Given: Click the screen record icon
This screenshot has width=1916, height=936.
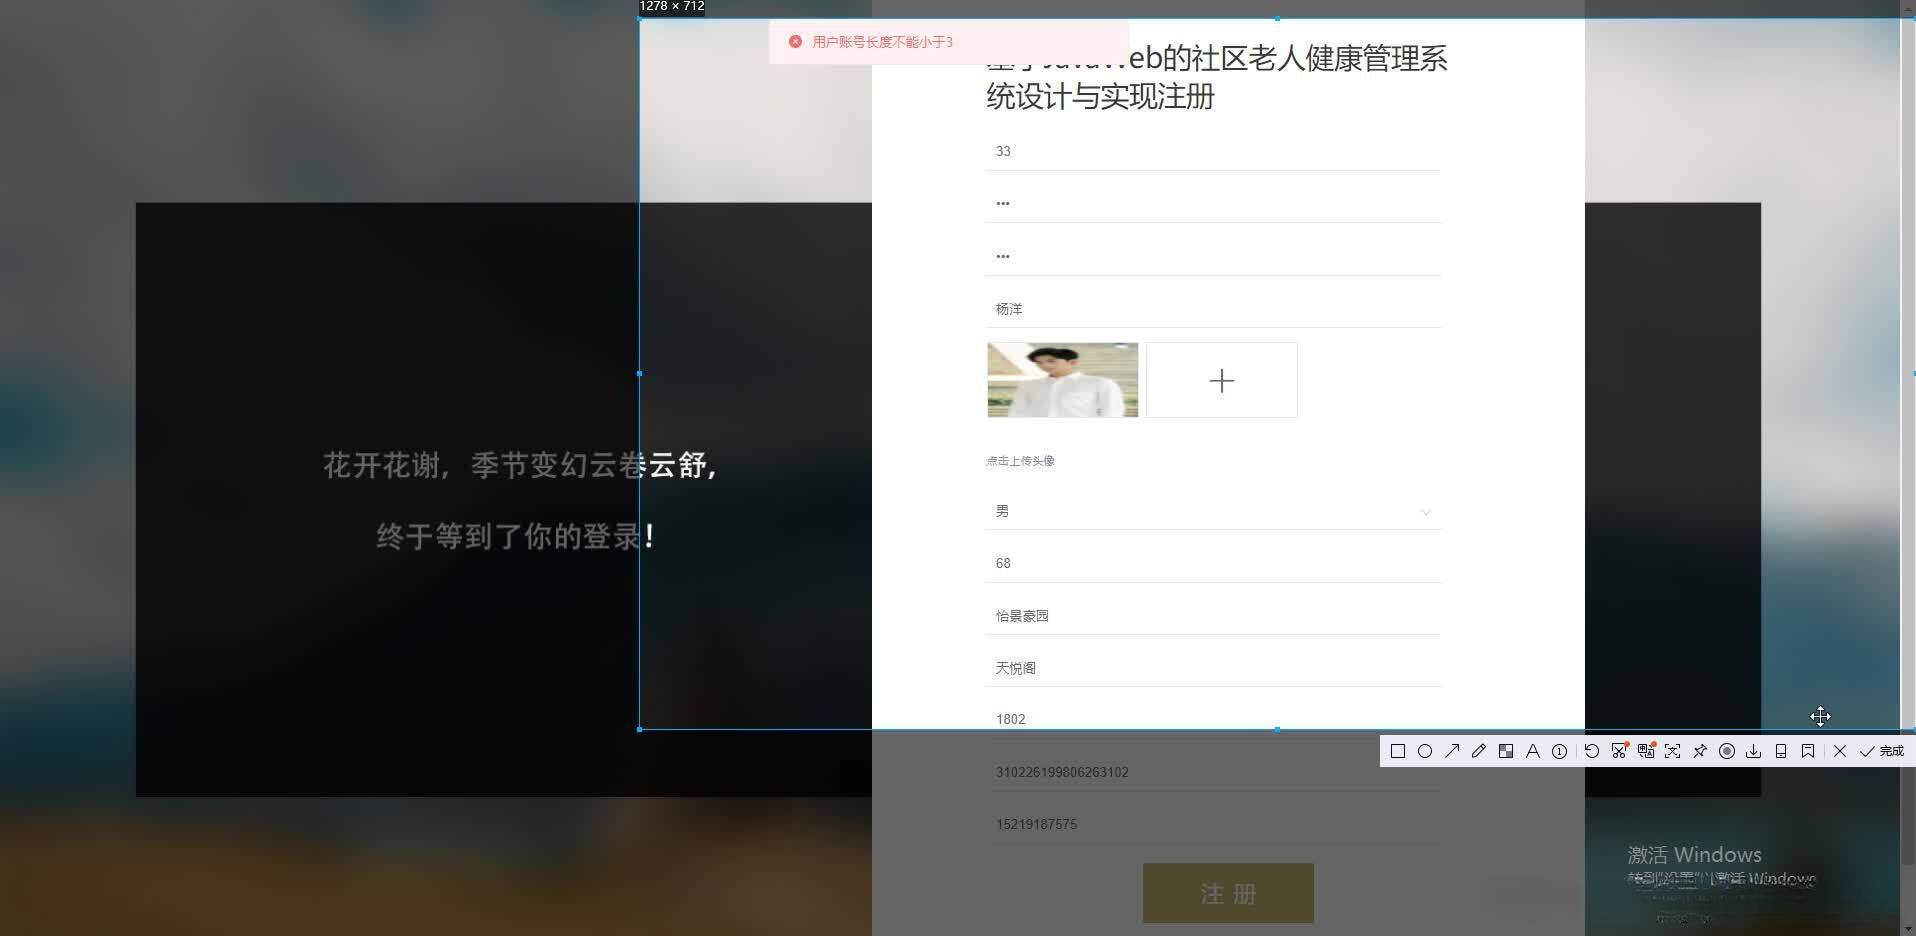Looking at the screenshot, I should (x=1727, y=750).
